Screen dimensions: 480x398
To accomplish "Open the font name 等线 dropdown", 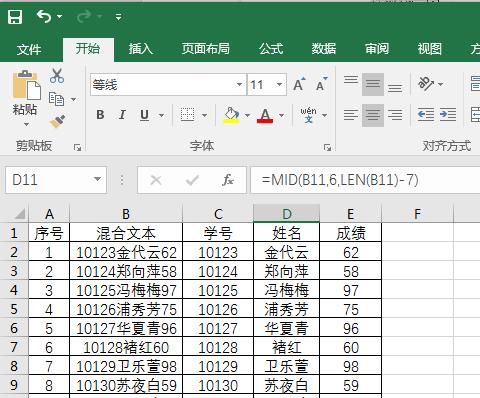I will point(239,85).
